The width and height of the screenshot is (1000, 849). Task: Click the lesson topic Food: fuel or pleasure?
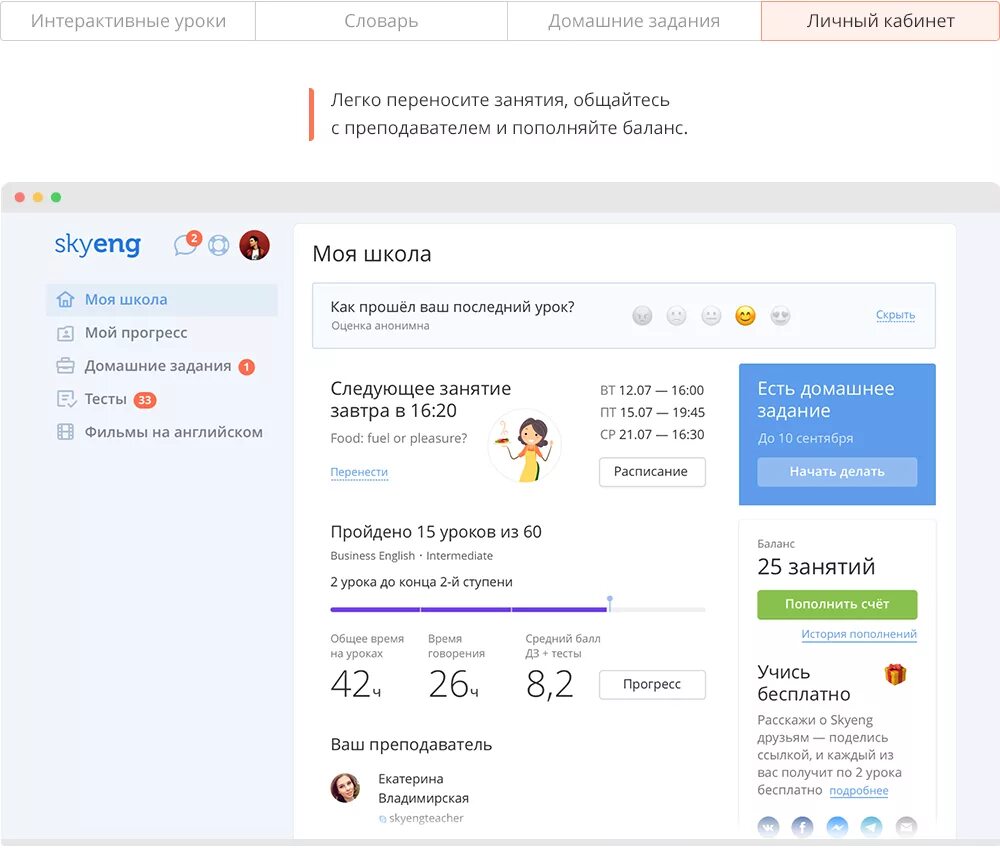(x=399, y=439)
